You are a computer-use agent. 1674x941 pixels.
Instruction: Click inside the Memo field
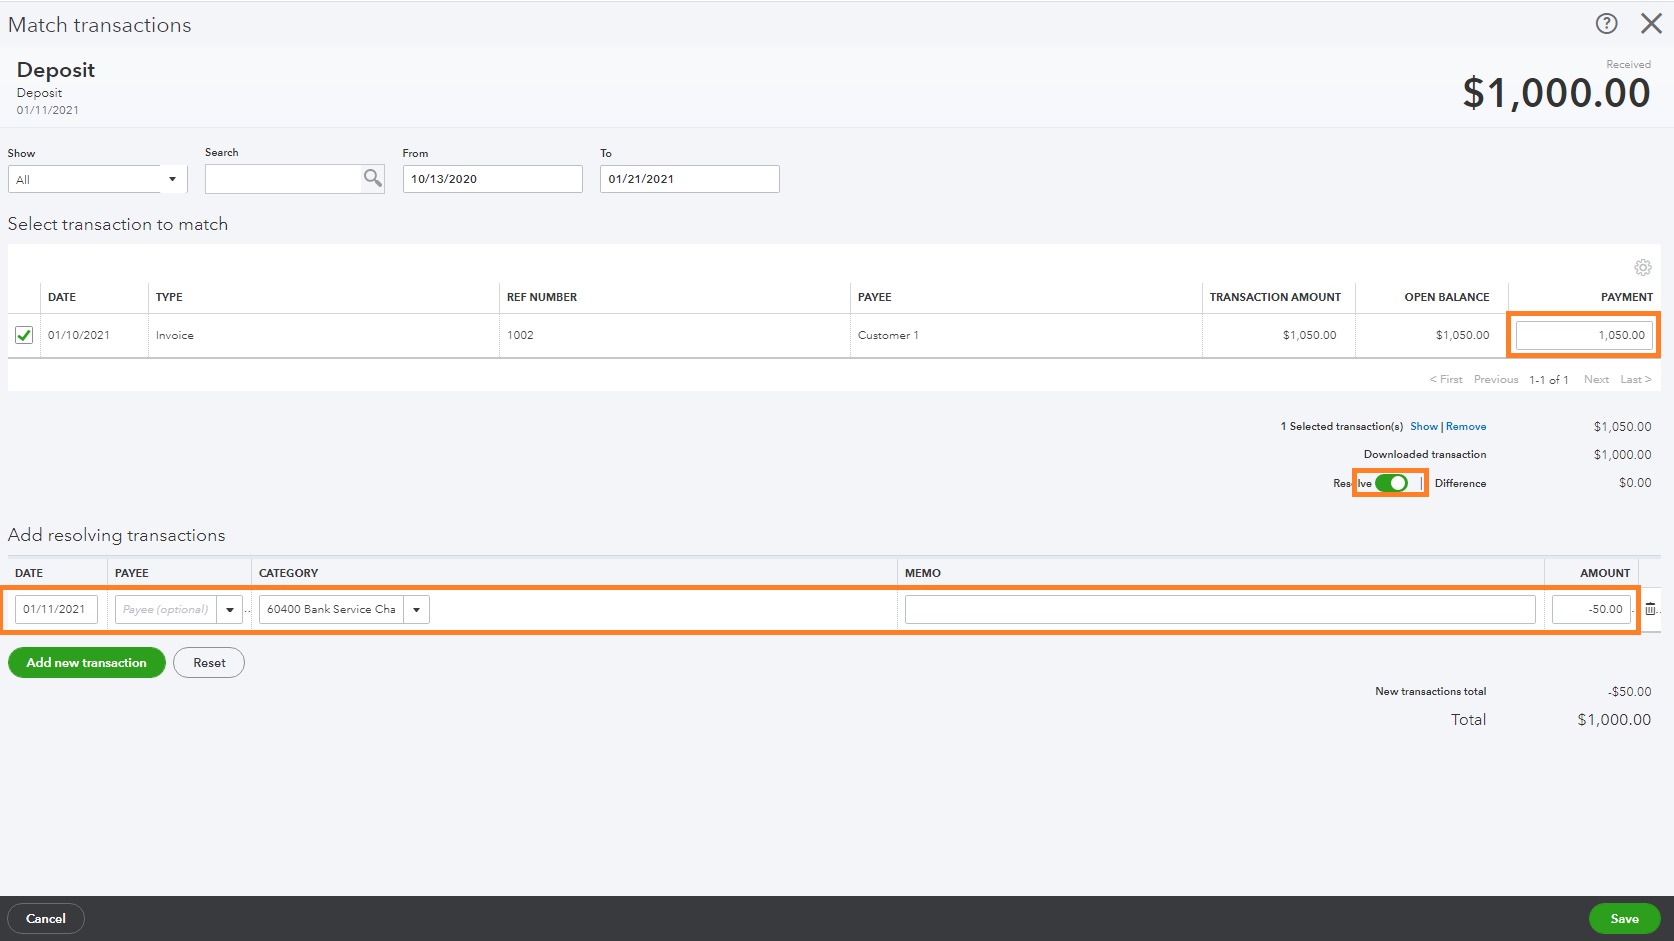coord(1218,609)
